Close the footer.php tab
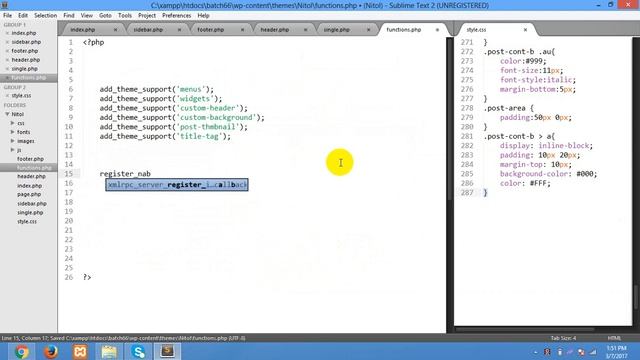The width and height of the screenshot is (640, 360). [x=242, y=30]
